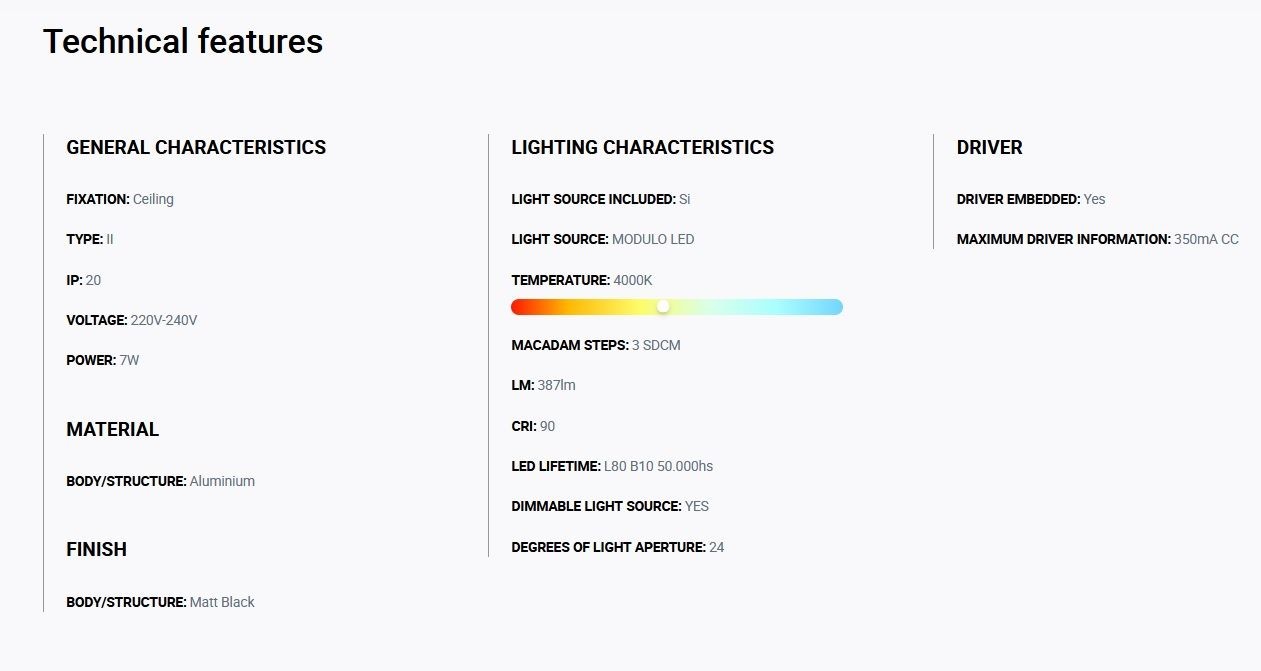Click the Maximum Driver Information 350mA entry
The image size is (1261, 671).
click(1098, 239)
